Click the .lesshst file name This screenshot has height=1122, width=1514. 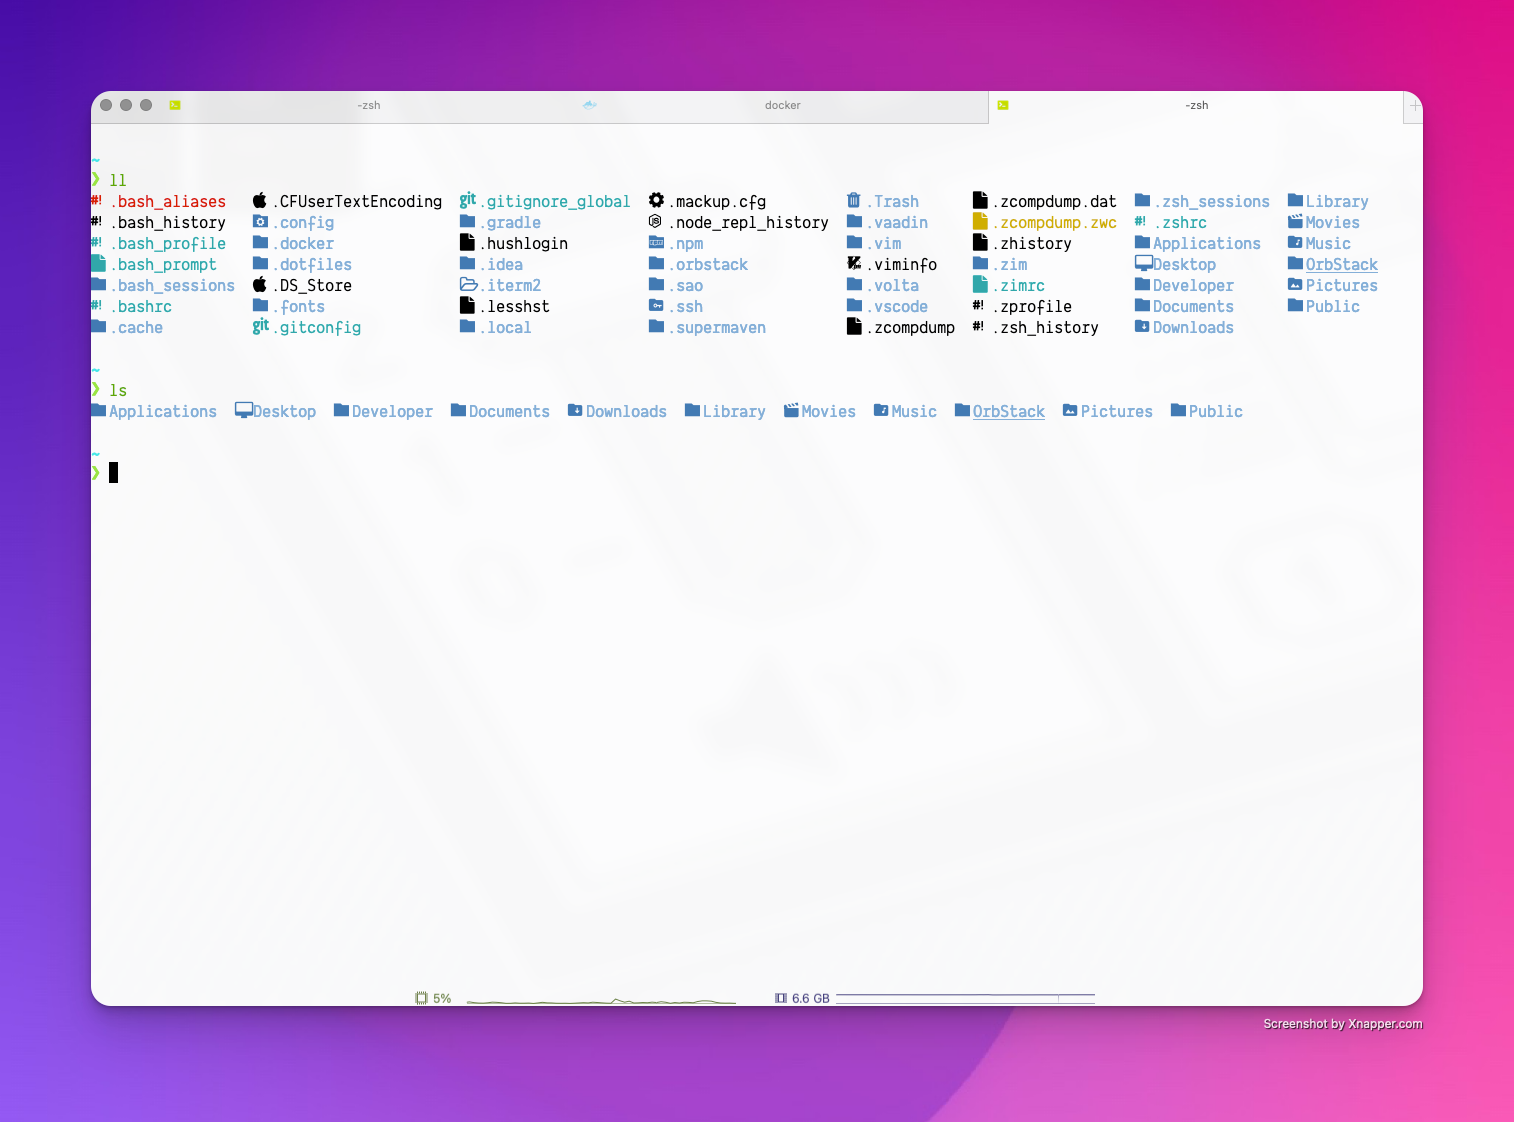[514, 306]
